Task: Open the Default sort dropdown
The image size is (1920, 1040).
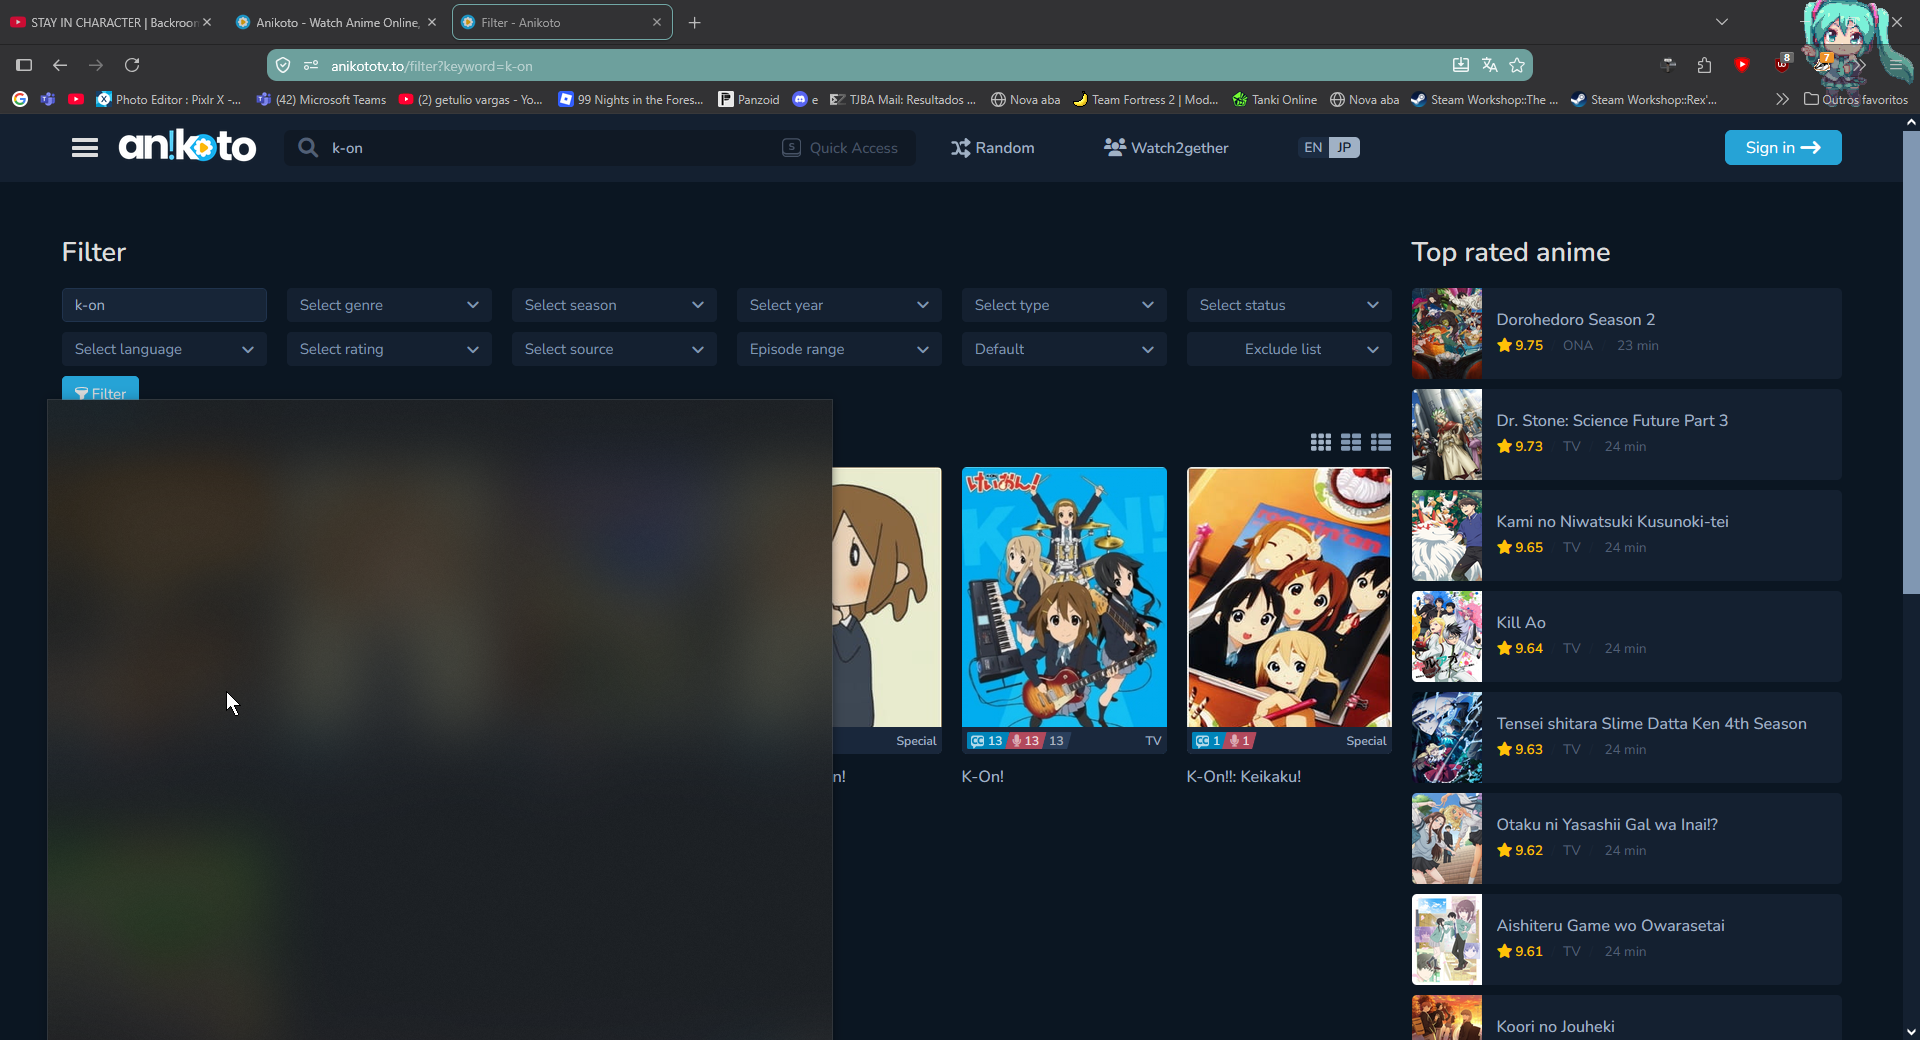Action: pyautogui.click(x=1064, y=349)
